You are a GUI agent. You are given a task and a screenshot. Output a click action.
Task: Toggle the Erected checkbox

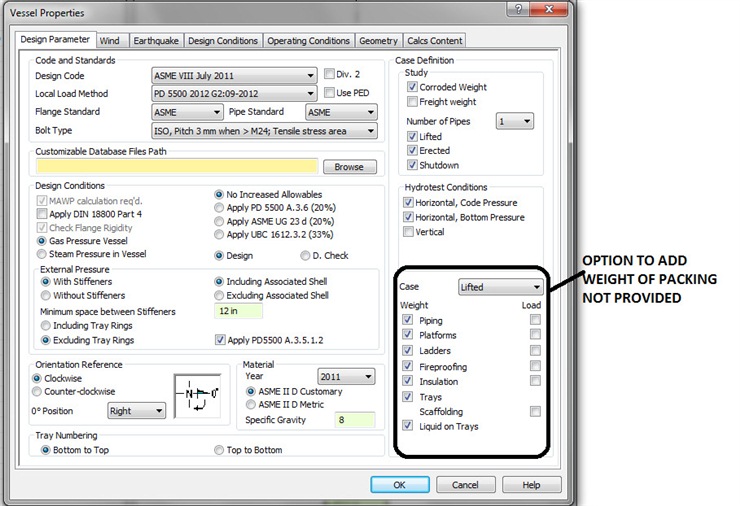tap(412, 151)
